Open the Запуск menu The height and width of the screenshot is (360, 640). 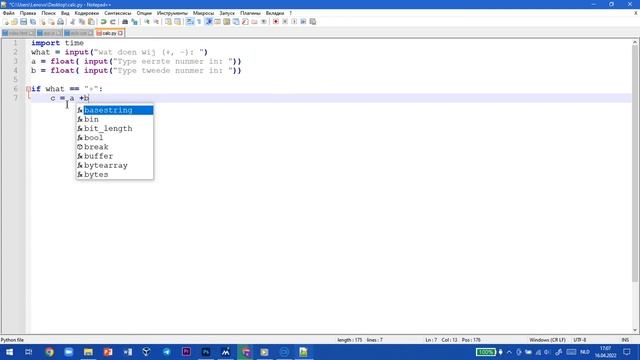click(x=227, y=13)
